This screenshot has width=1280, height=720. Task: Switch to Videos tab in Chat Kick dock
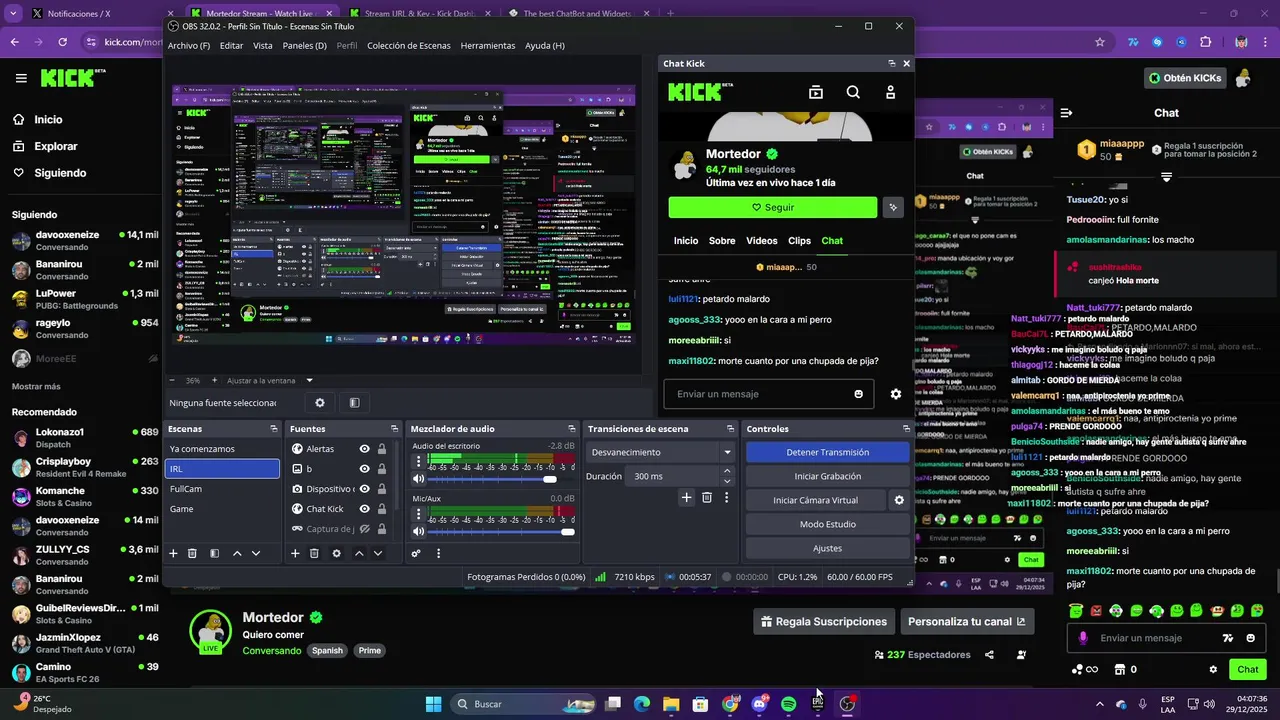pos(761,241)
